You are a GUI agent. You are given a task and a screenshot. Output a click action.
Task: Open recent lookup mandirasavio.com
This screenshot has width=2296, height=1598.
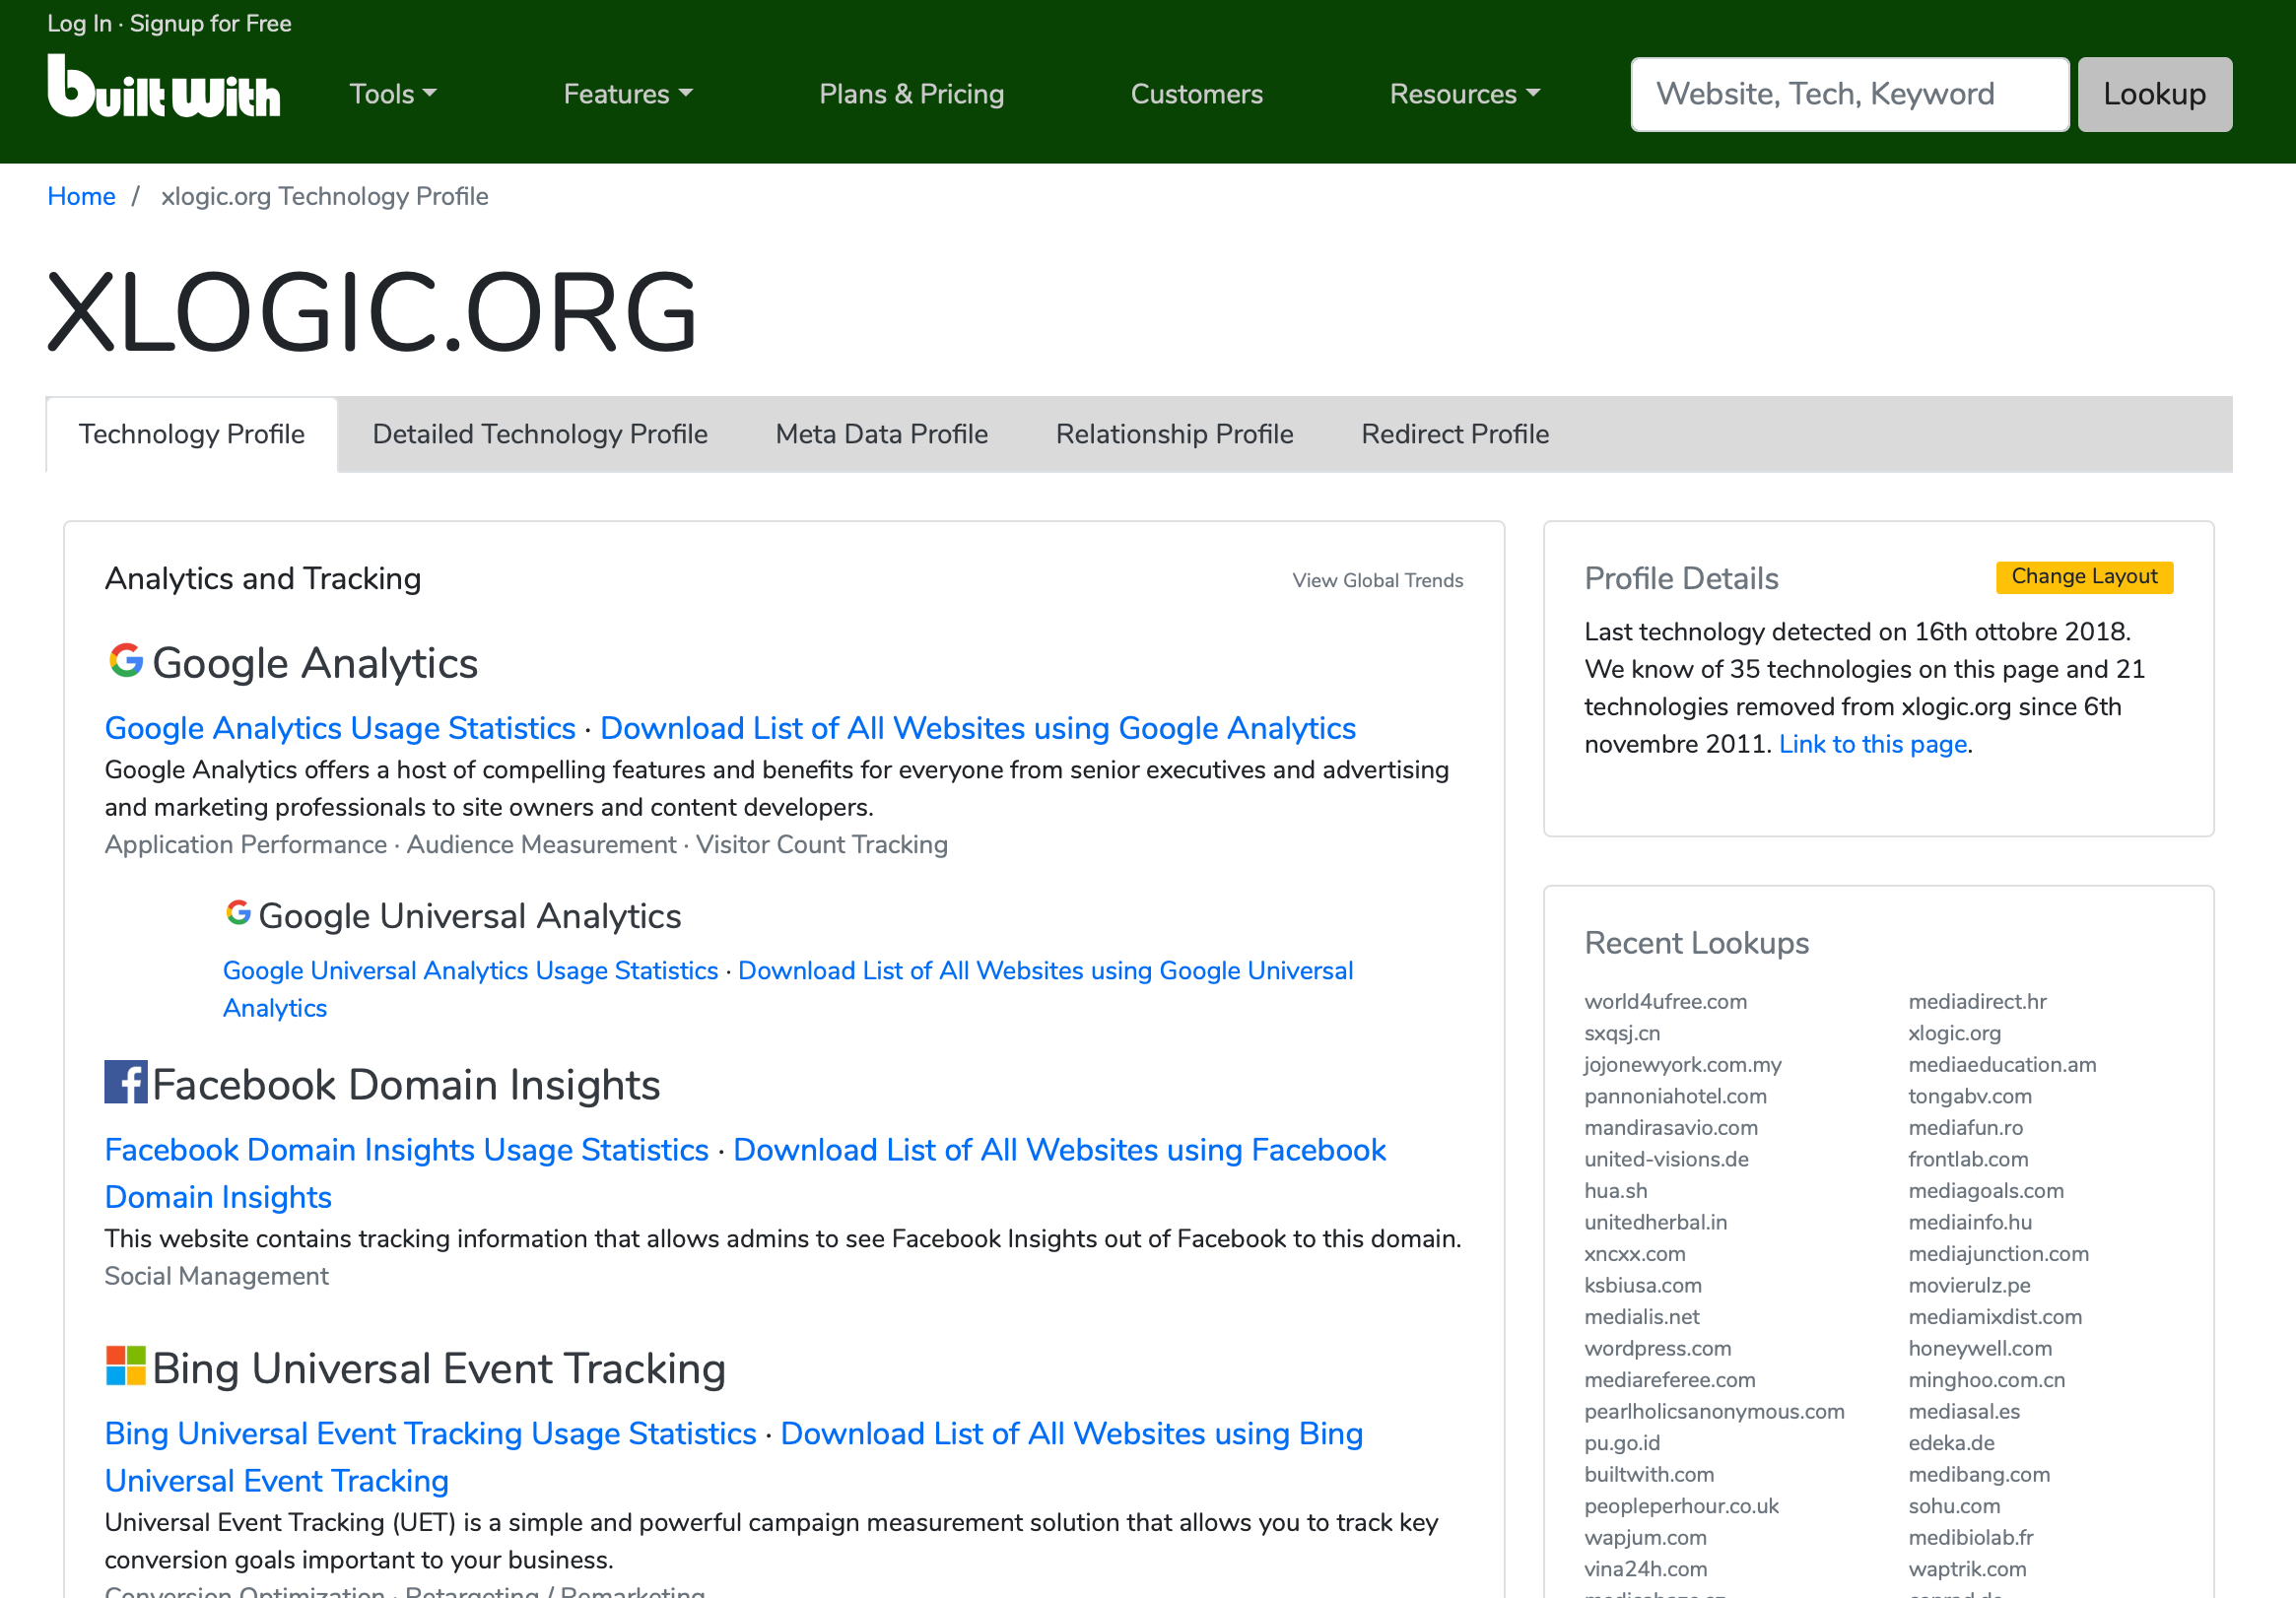click(1671, 1127)
